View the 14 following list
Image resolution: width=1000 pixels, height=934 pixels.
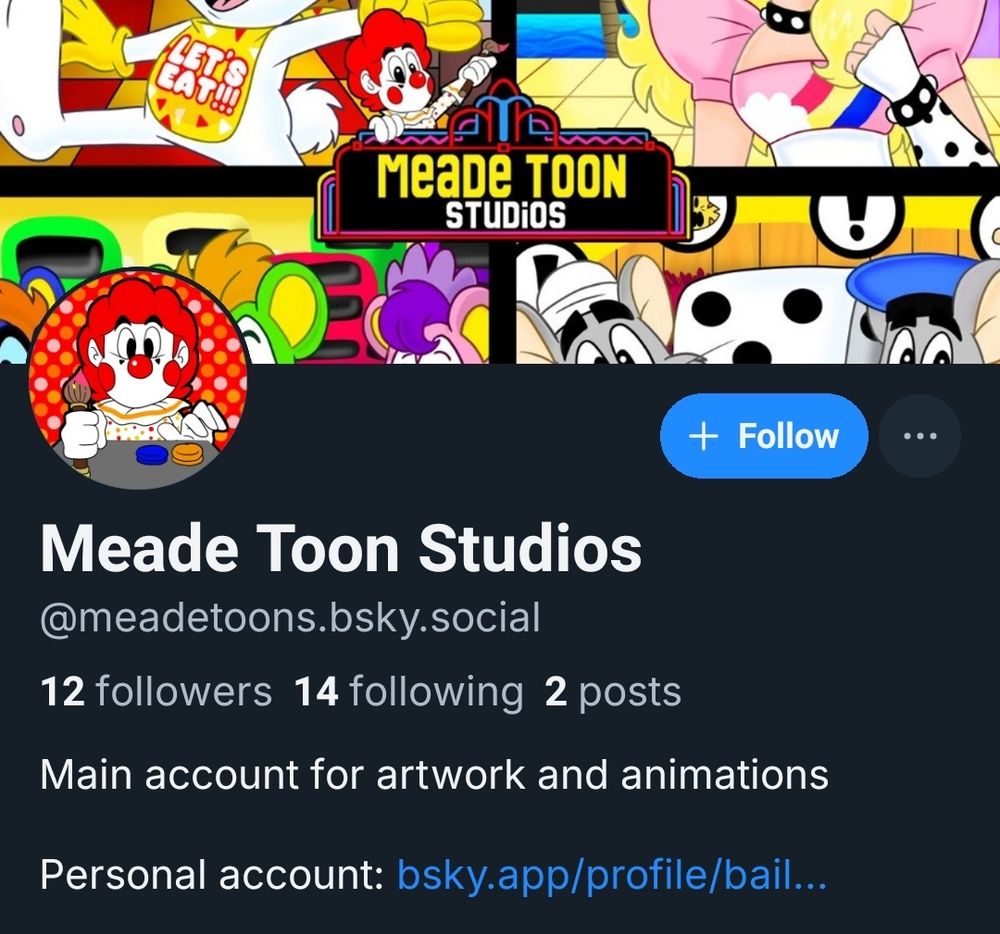point(408,692)
